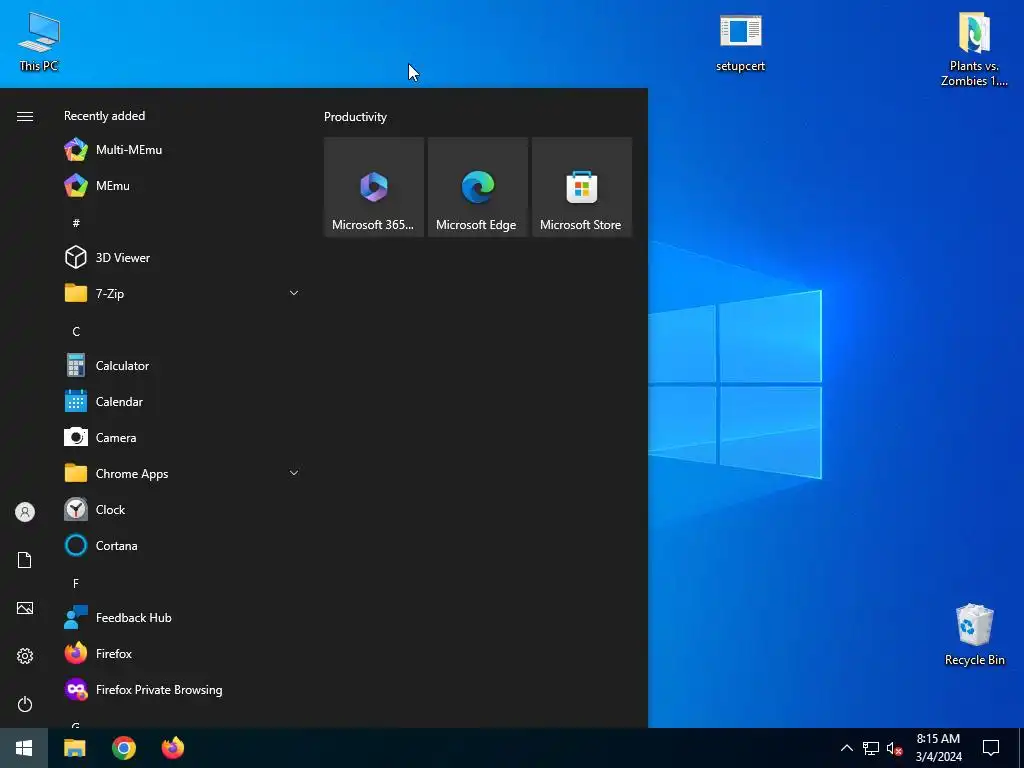This screenshot has height=768, width=1024.
Task: Open the Microsoft Store tile
Action: click(581, 187)
